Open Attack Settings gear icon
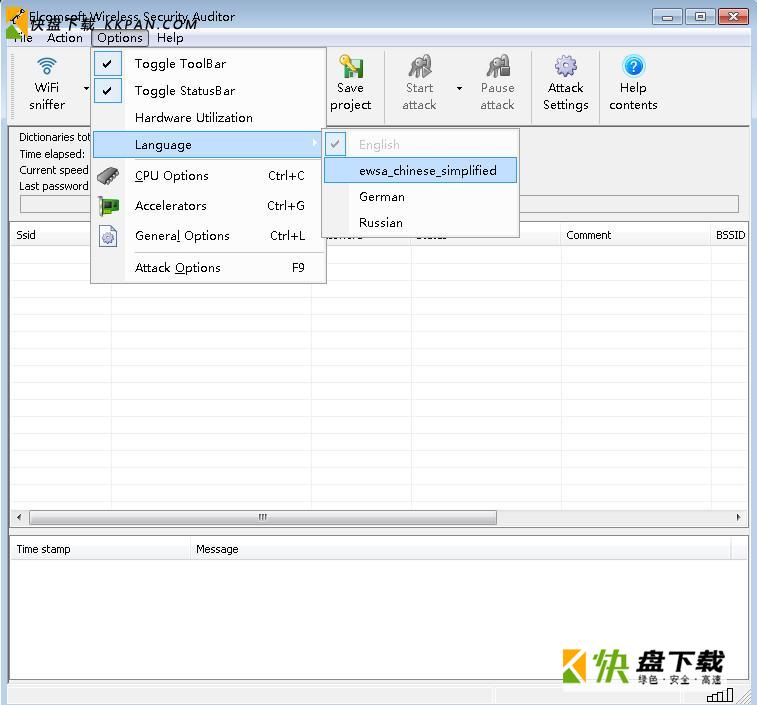This screenshot has height=705, width=757. (565, 66)
